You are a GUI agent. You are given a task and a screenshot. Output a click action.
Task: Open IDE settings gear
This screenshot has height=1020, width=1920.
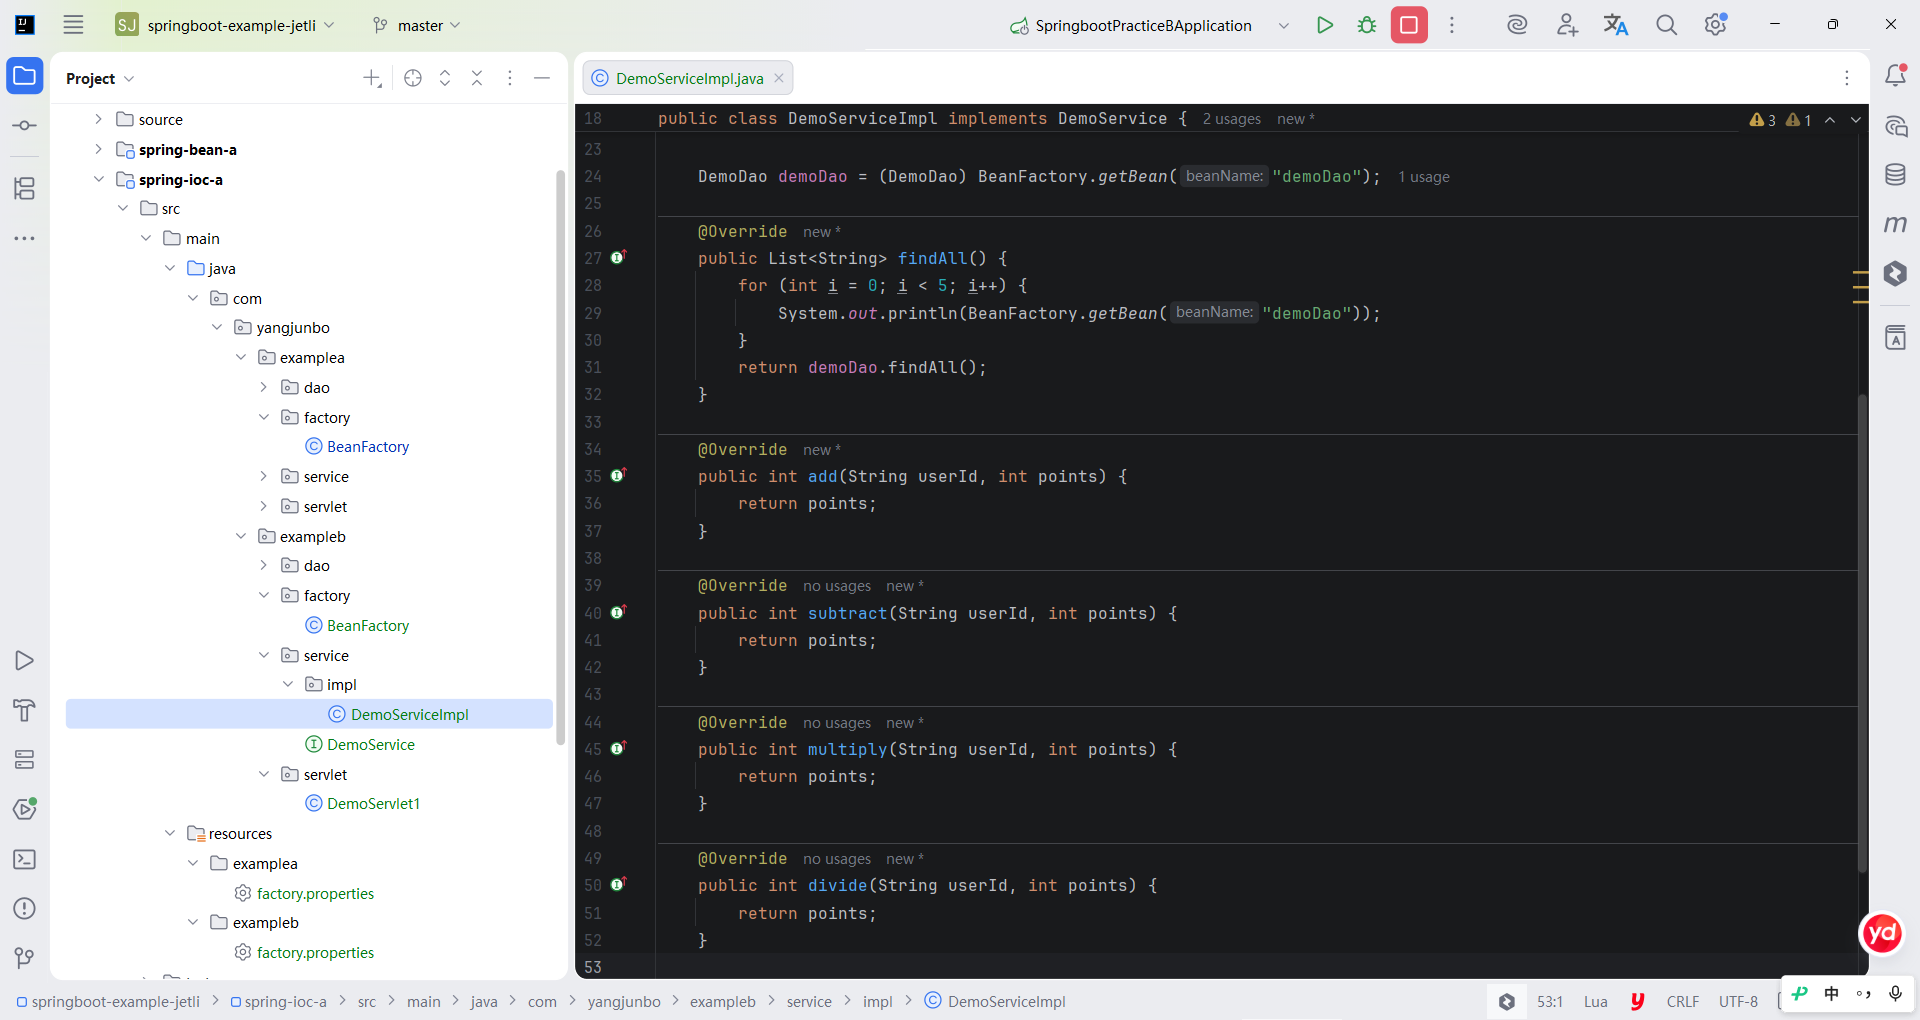1716,25
